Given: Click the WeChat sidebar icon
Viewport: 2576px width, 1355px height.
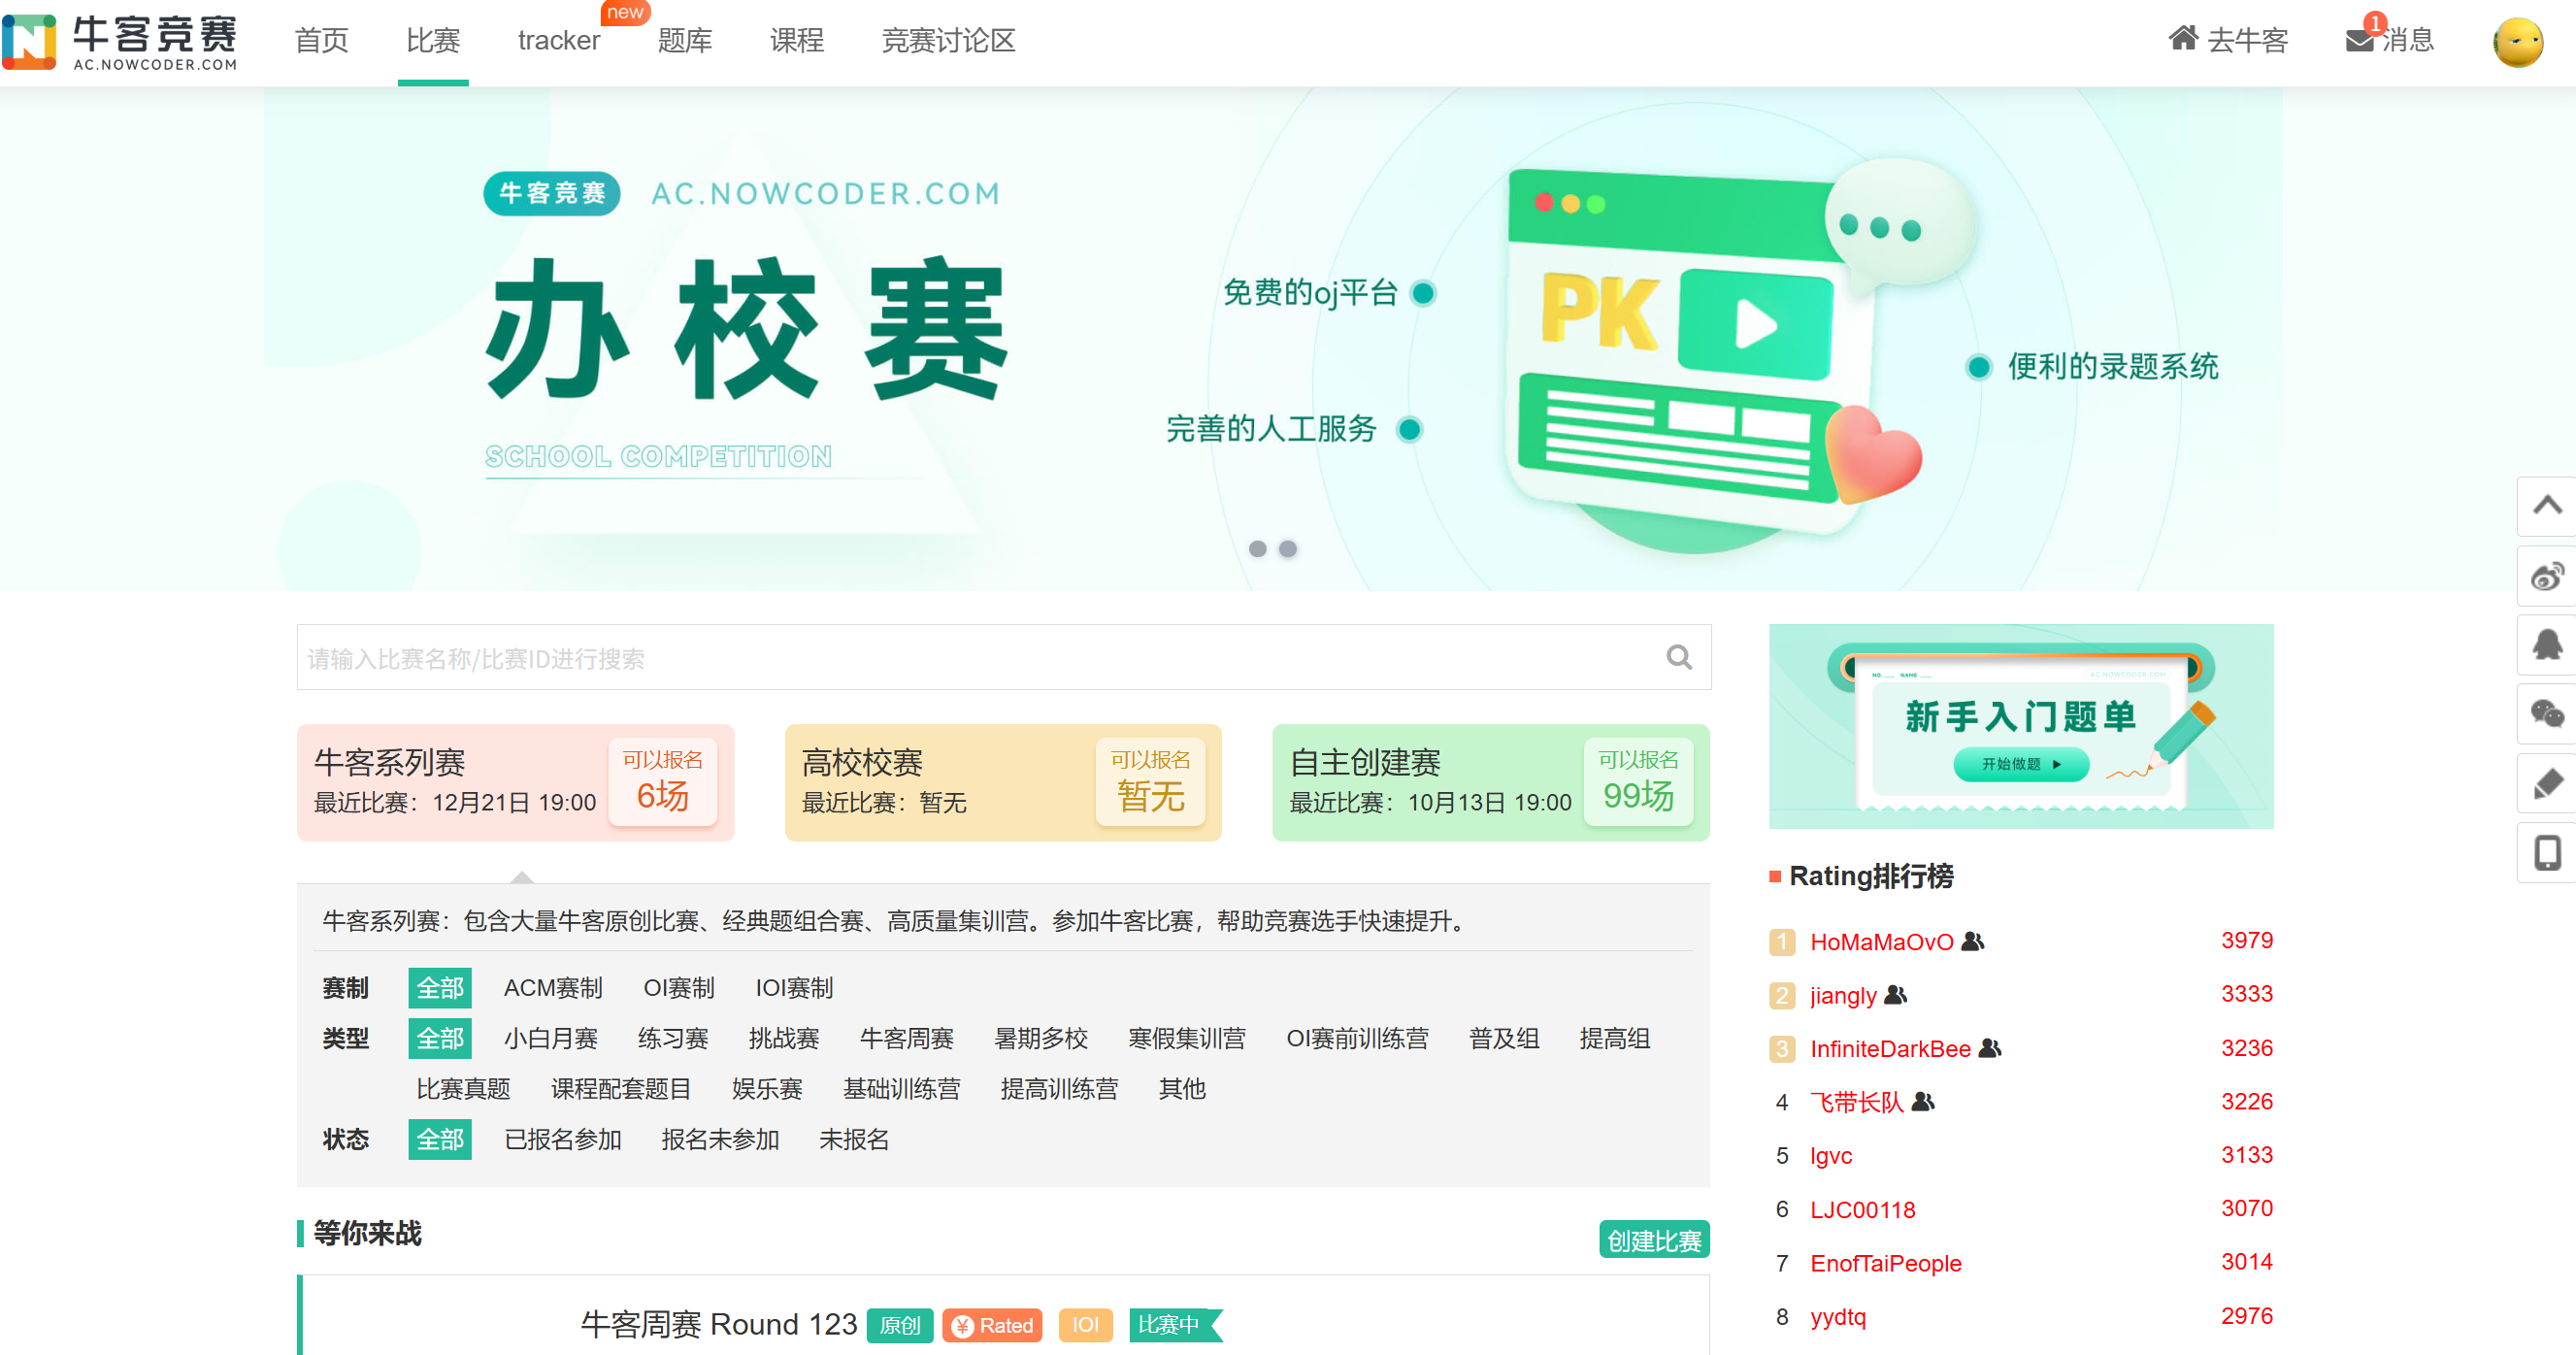Looking at the screenshot, I should pyautogui.click(x=2546, y=714).
